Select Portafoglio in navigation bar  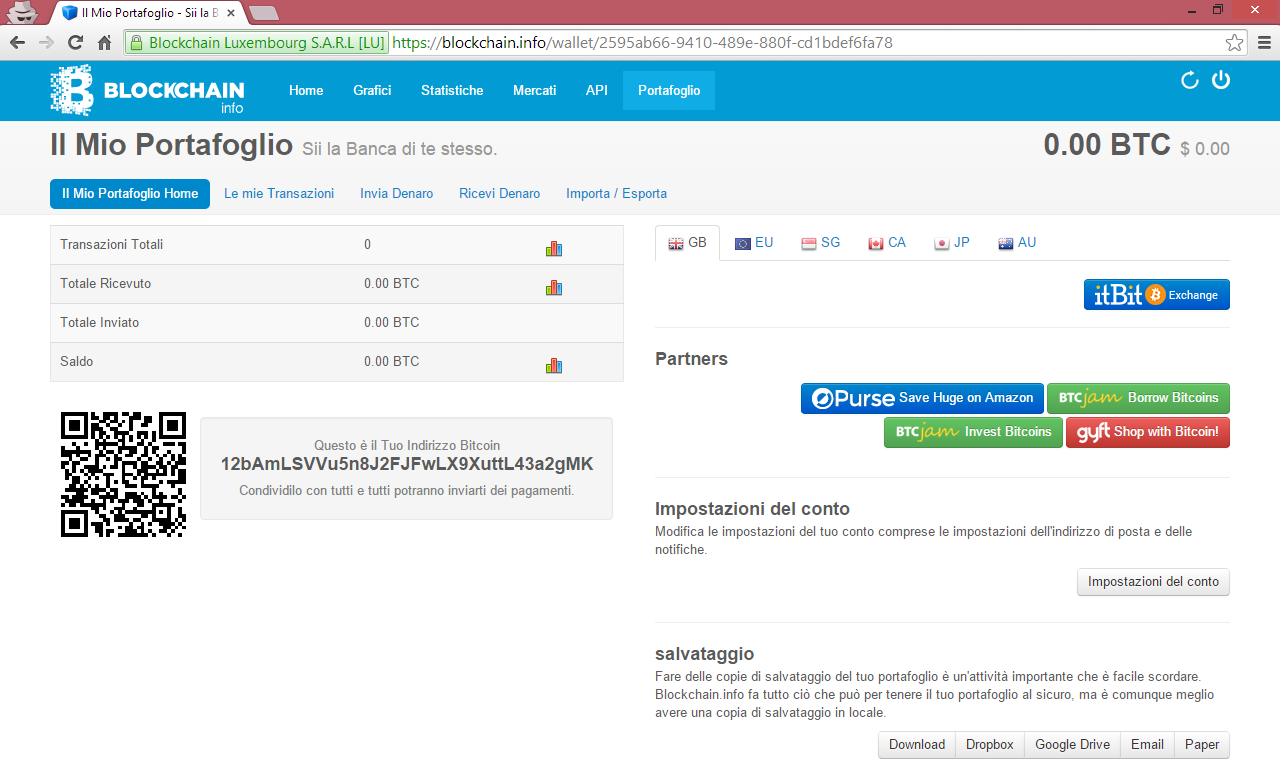[x=669, y=90]
